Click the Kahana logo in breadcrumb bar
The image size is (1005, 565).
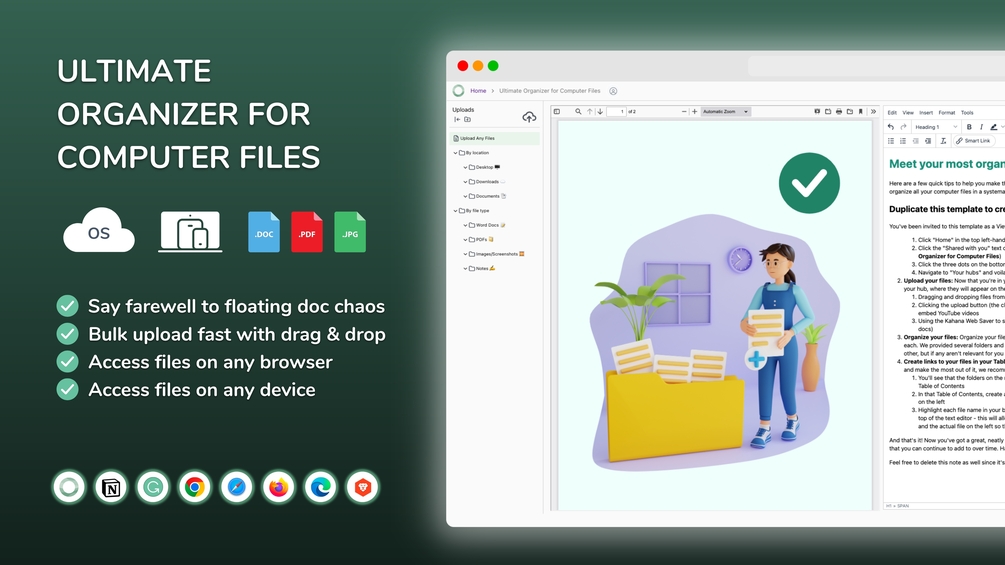[x=458, y=90]
